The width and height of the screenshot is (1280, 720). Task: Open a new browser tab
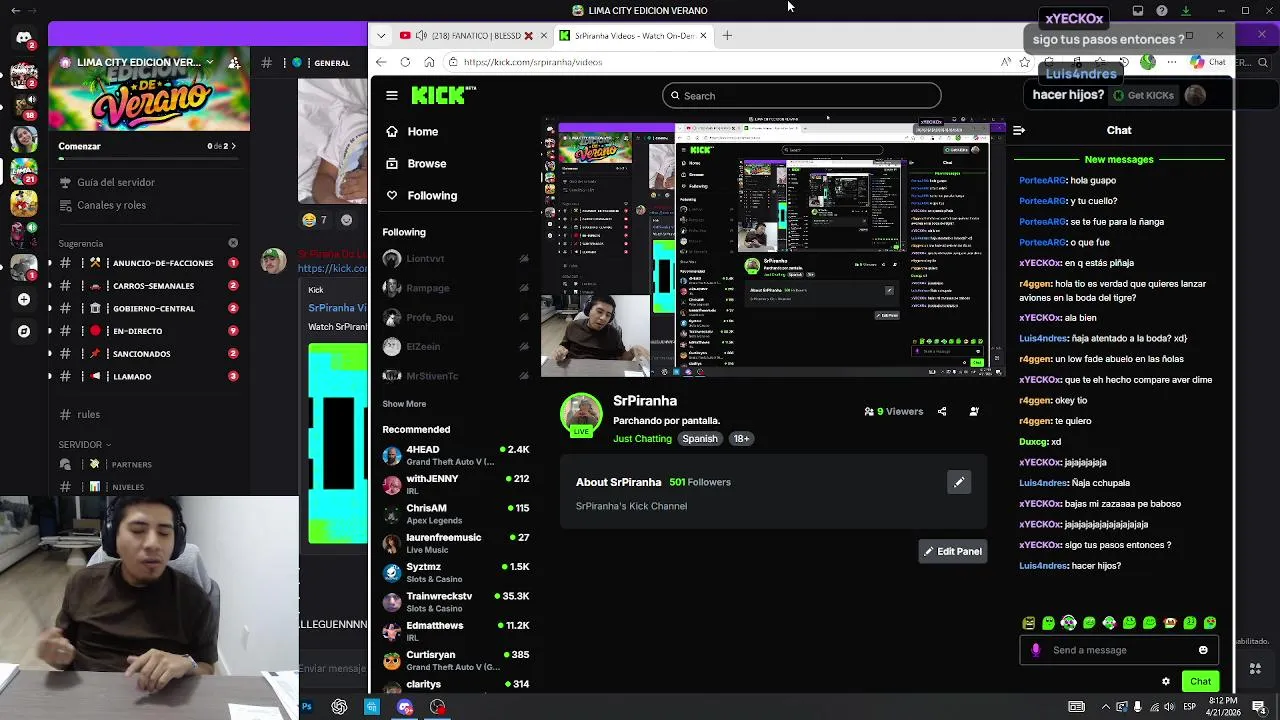[727, 35]
